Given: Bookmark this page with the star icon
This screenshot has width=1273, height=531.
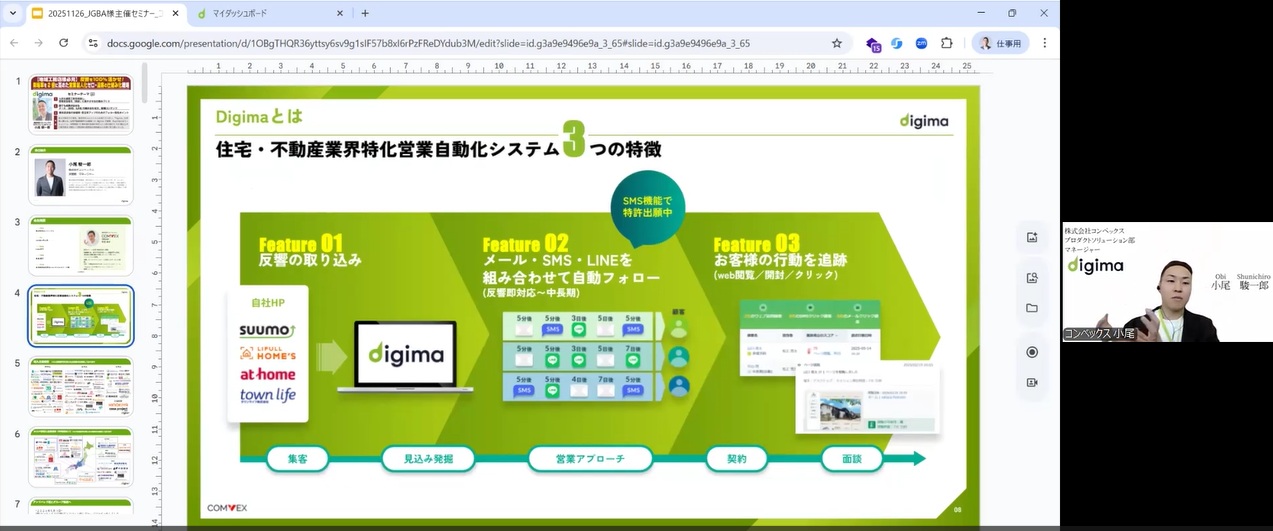Looking at the screenshot, I should [837, 43].
